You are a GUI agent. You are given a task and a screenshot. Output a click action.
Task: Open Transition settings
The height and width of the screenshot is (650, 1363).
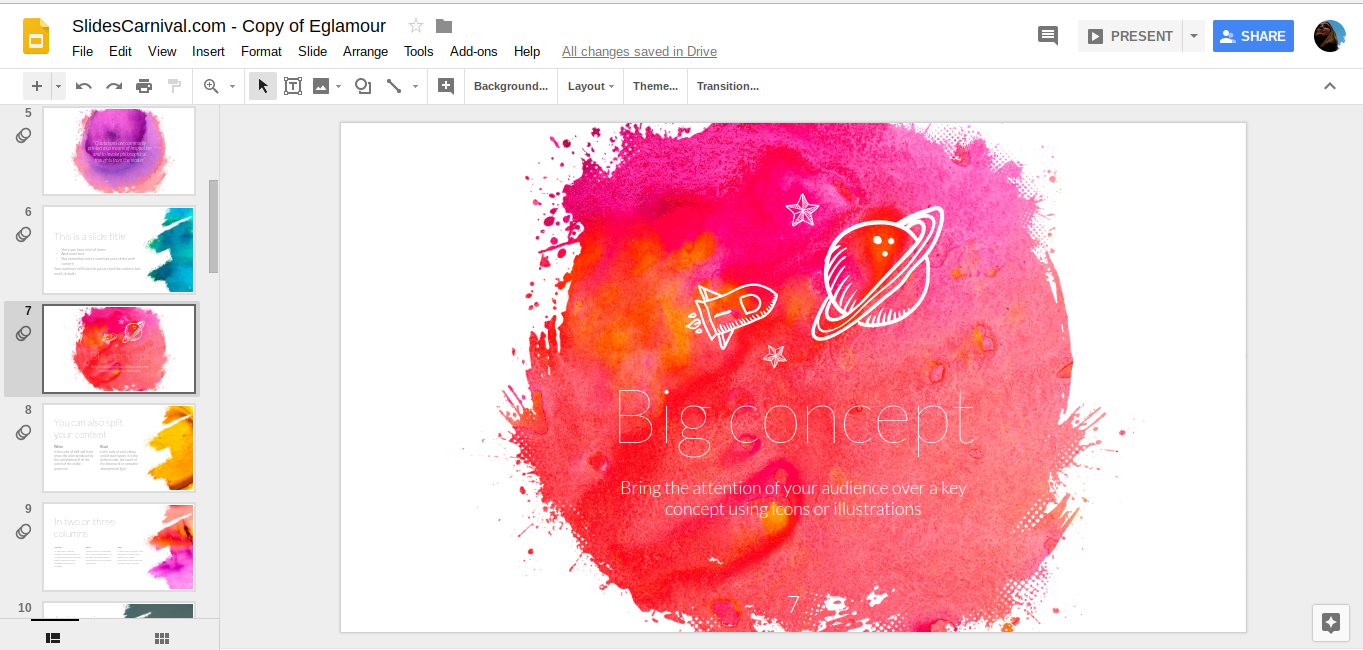(728, 86)
